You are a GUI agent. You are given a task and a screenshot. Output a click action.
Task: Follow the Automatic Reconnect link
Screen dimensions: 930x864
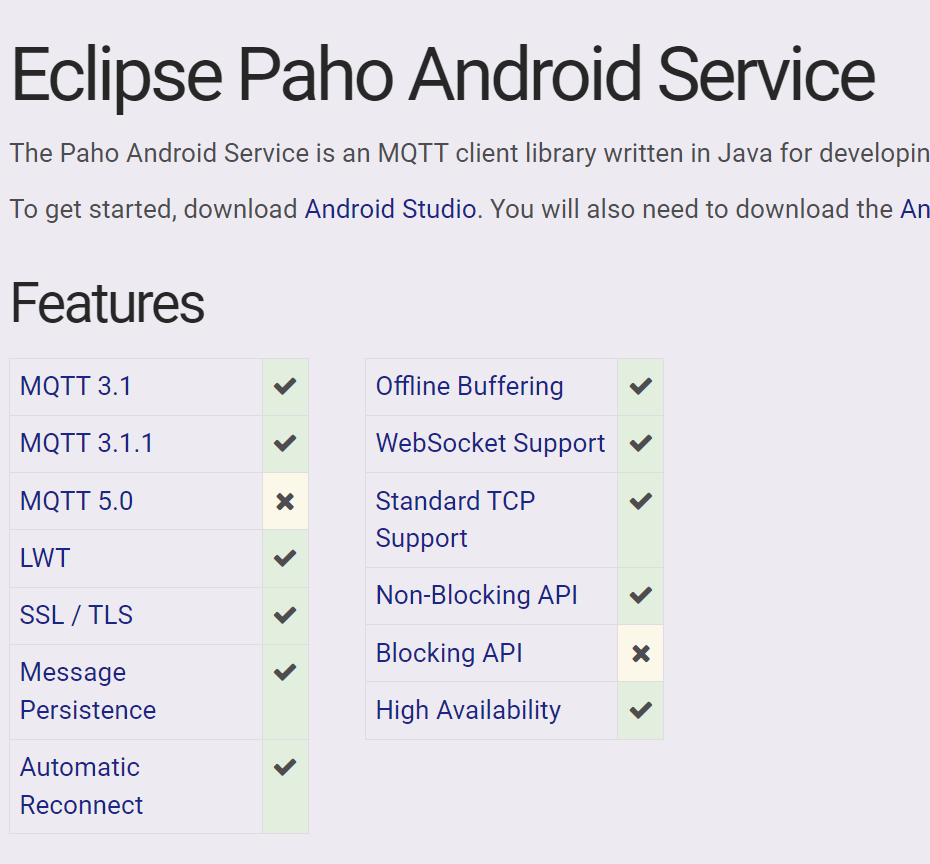point(81,786)
